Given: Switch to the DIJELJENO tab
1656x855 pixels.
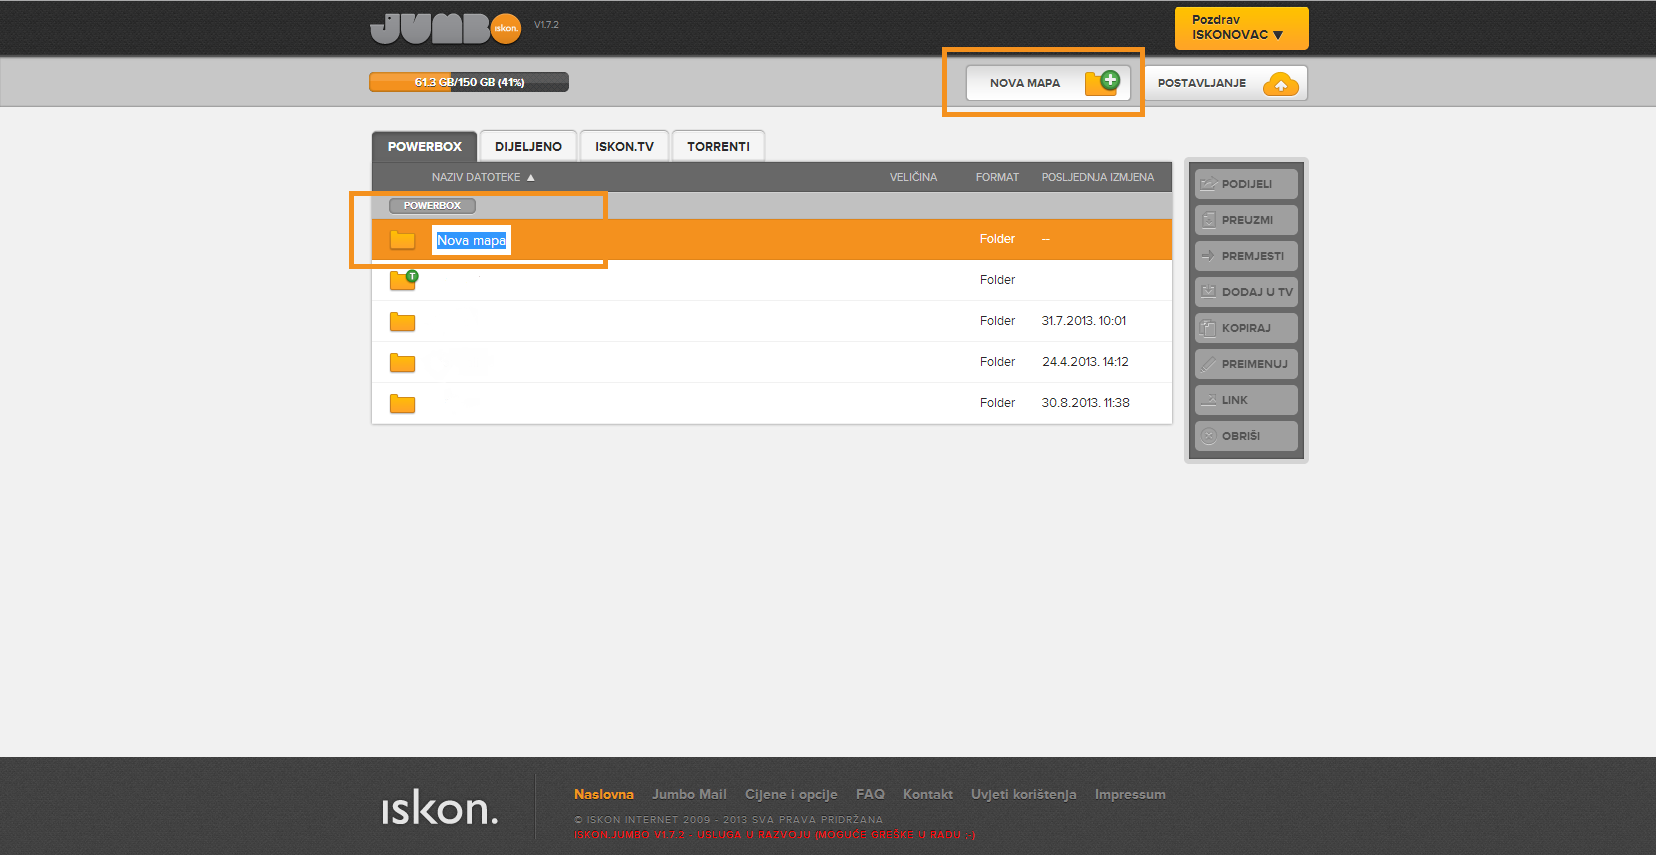Looking at the screenshot, I should [528, 146].
